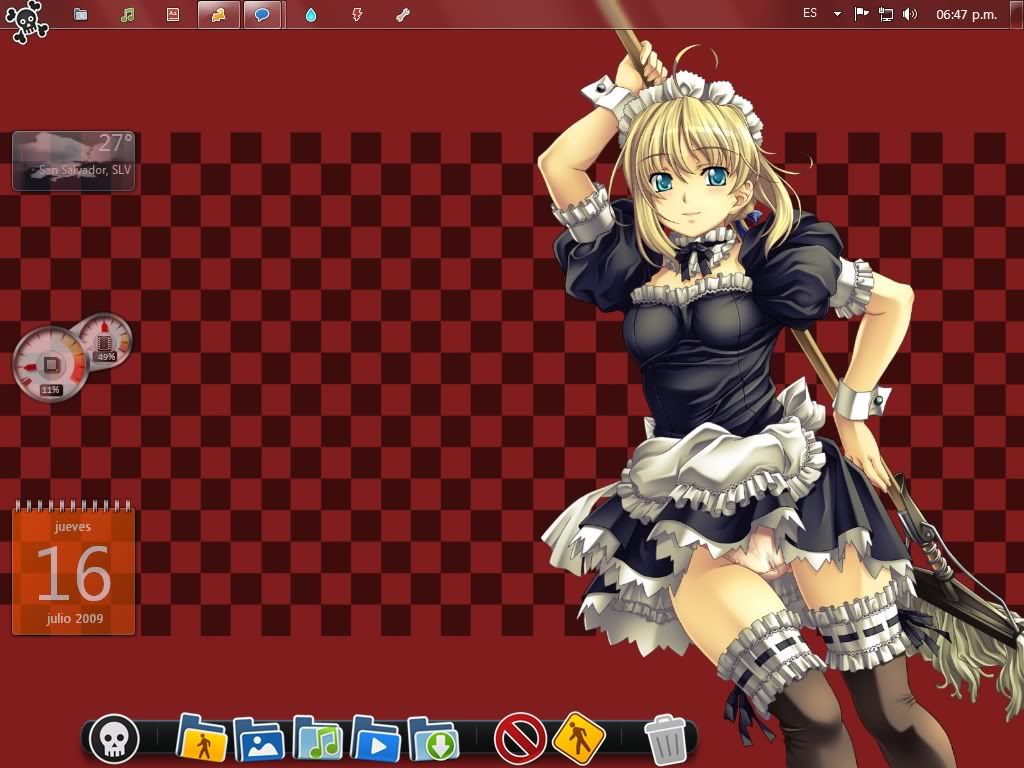Screen dimensions: 1024x768
Task: Open the dictionary 'Aa' book icon
Action: 172,14
